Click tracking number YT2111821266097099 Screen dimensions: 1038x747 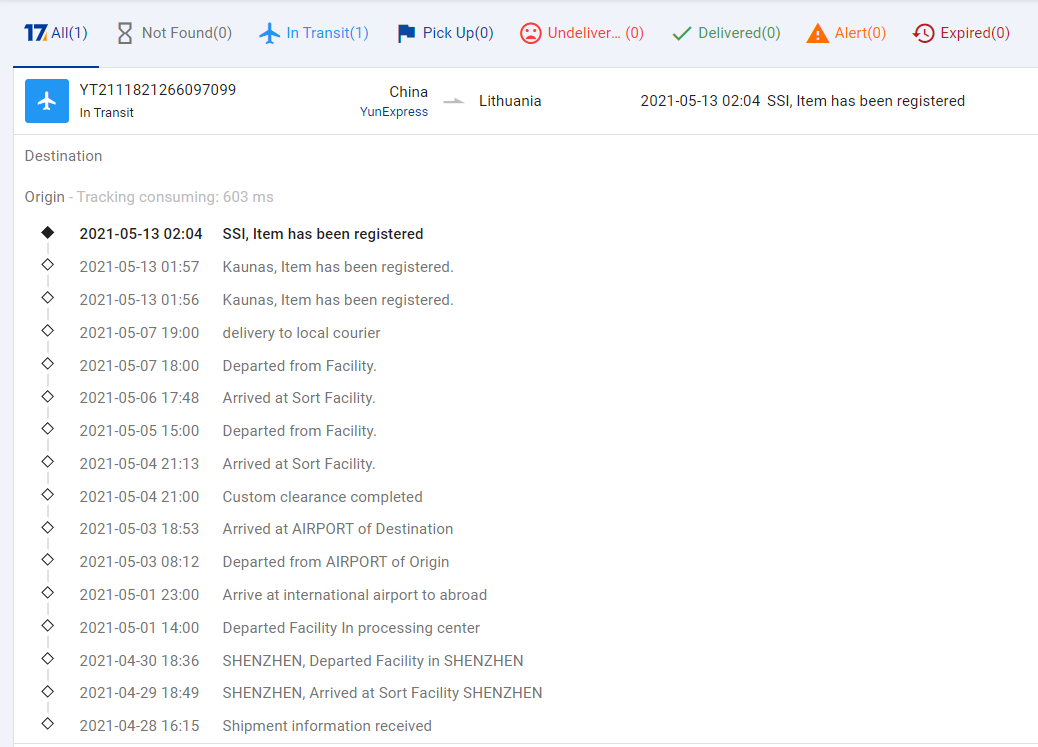(x=158, y=90)
